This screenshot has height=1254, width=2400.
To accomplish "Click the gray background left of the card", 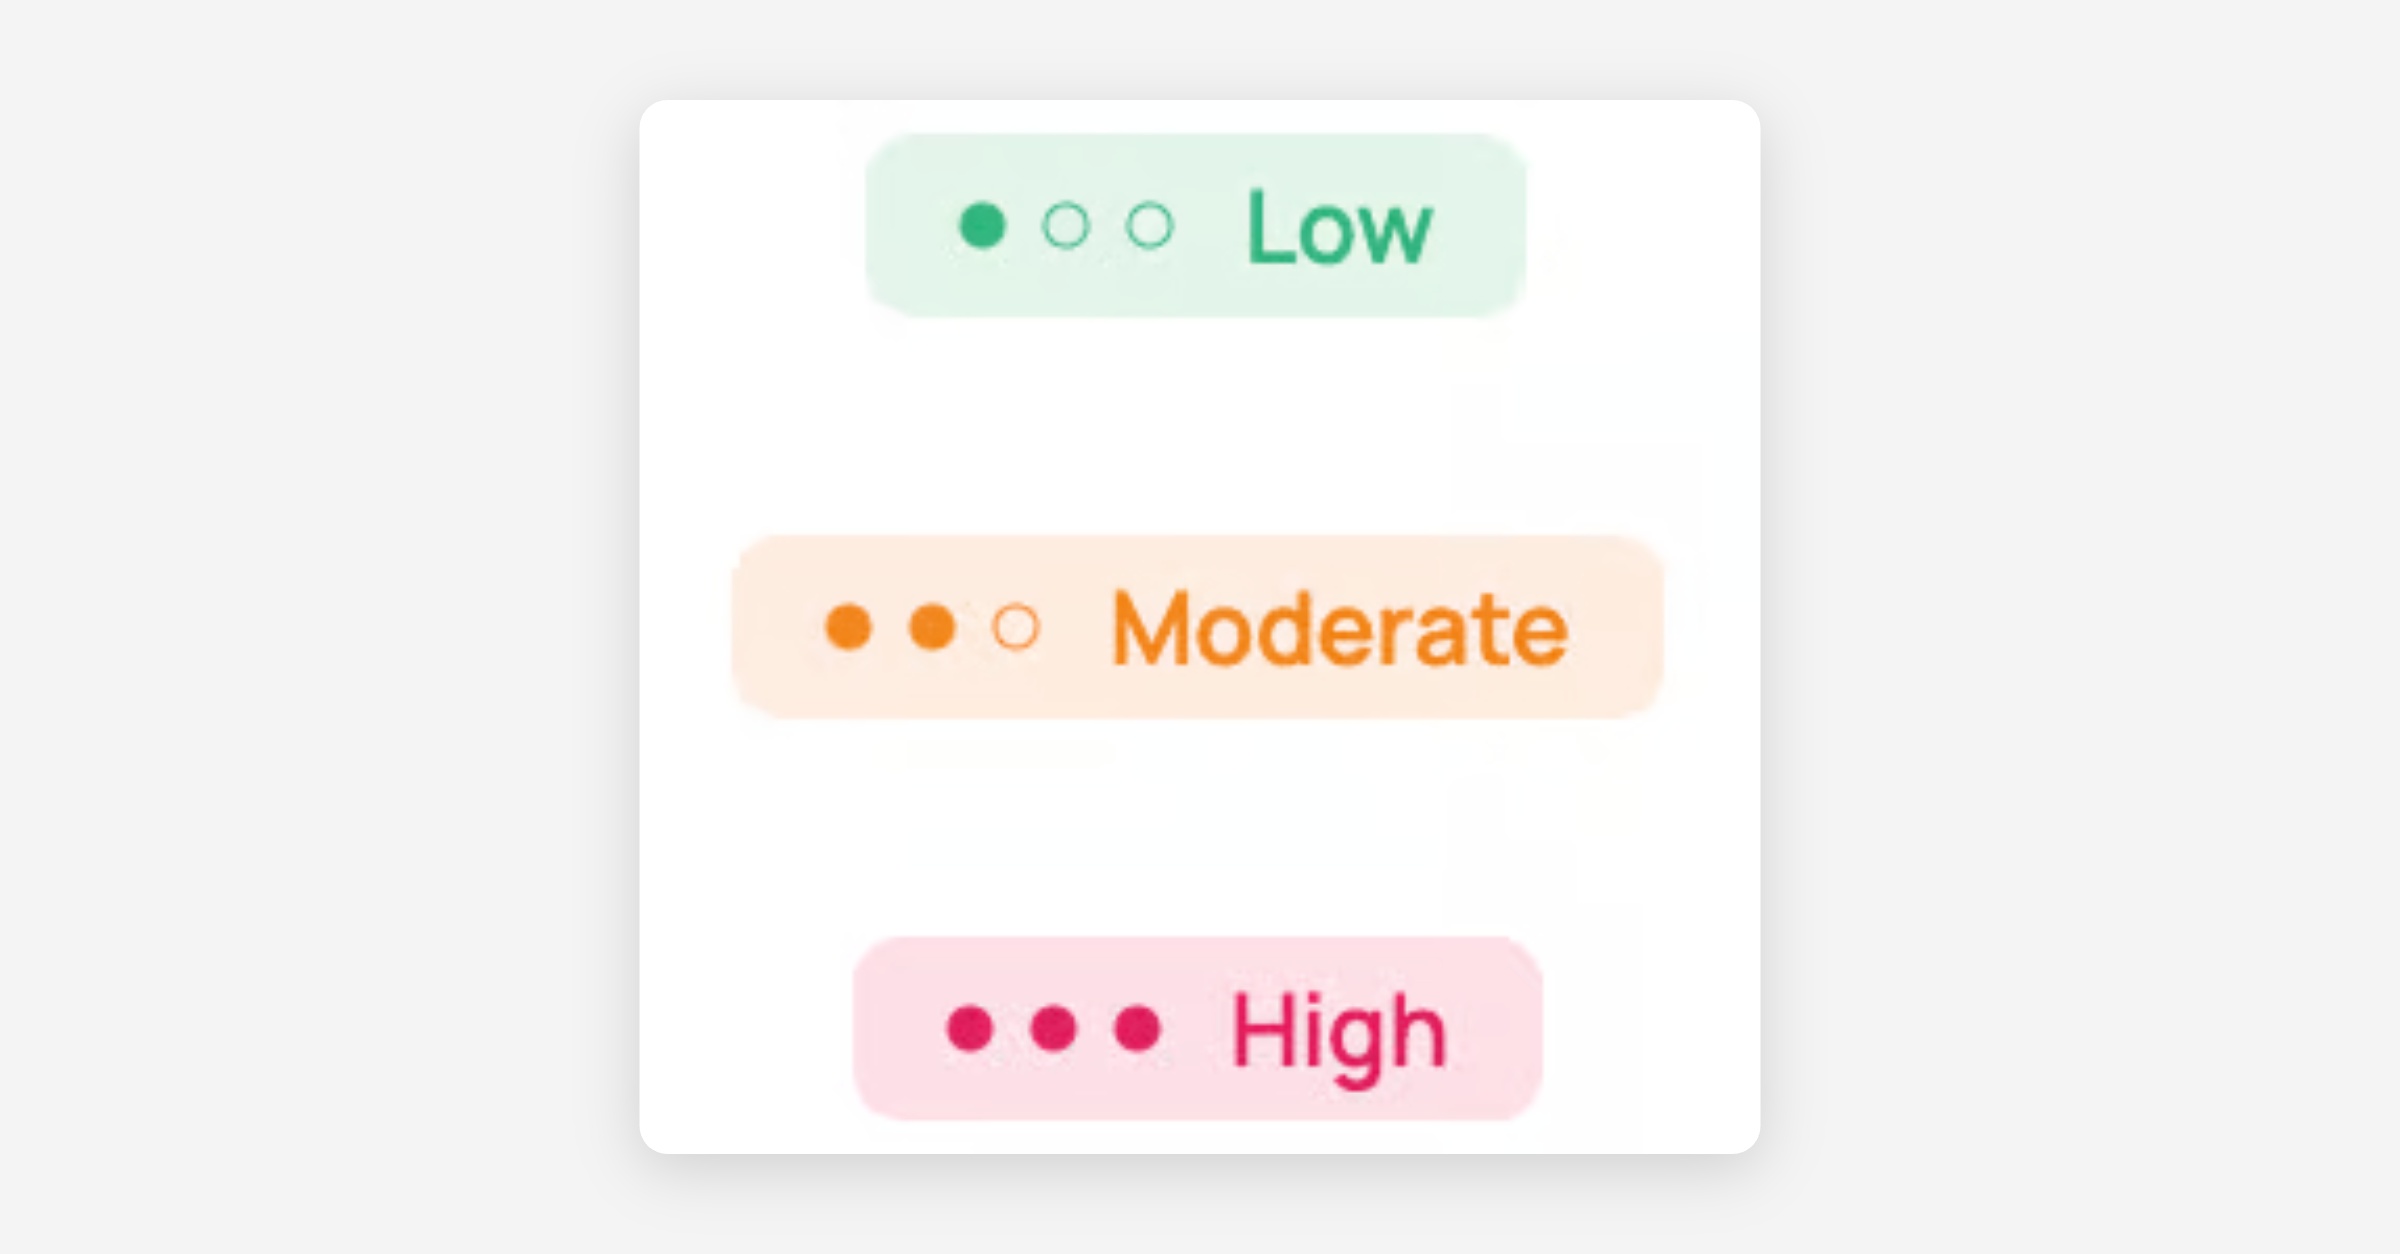I will coord(320,627).
